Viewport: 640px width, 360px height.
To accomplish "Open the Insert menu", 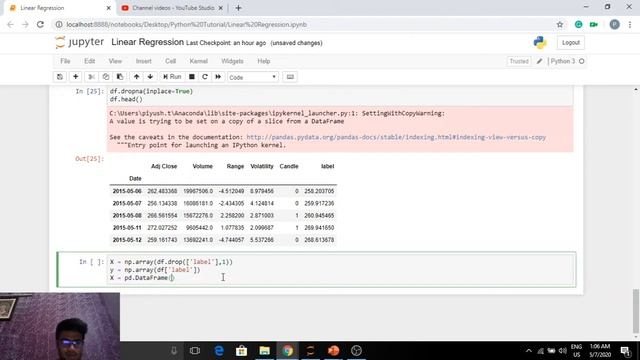I will point(144,61).
